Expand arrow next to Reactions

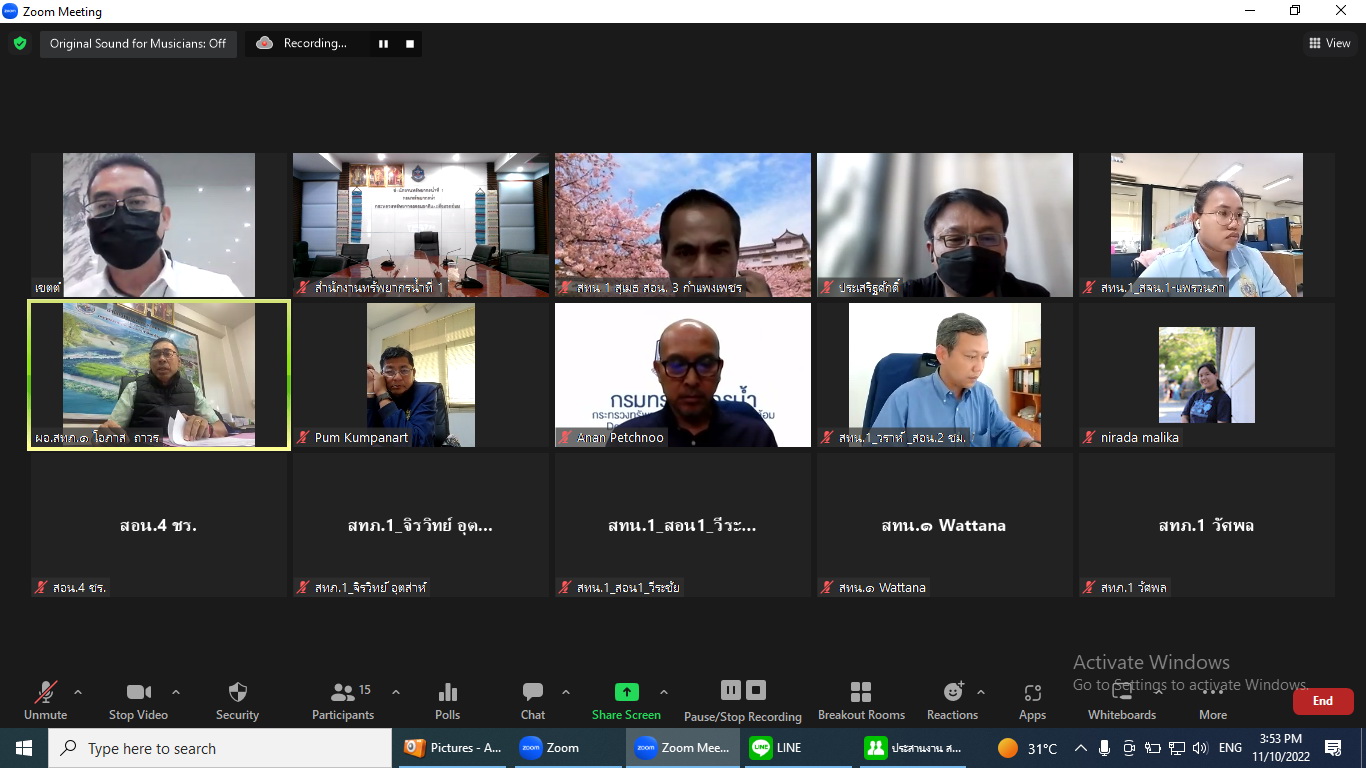(x=980, y=692)
